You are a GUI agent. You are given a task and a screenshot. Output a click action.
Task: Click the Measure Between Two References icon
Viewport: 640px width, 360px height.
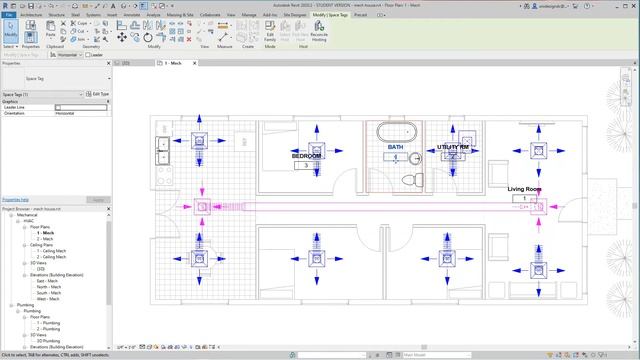pos(223,37)
